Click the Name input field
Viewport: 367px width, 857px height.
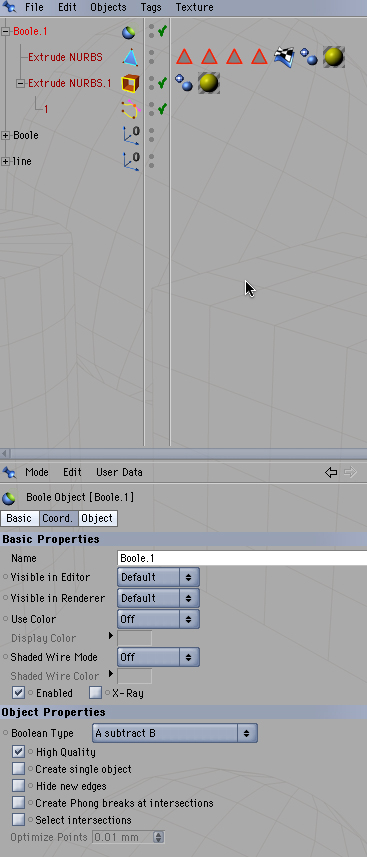click(x=242, y=558)
